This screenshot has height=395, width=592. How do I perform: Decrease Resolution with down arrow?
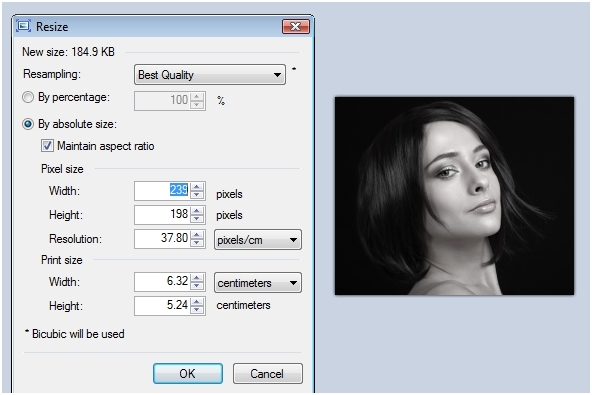[x=197, y=243]
